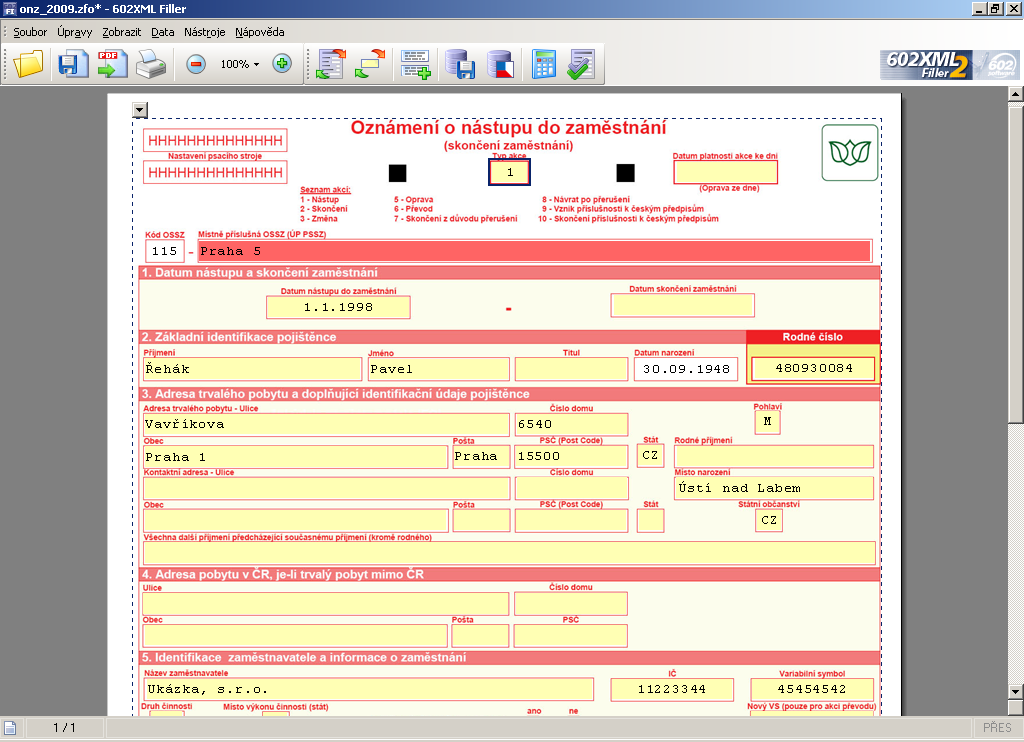The image size is (1024, 742).
Task: Click the Název zaměstnavatele field
Action: 369,689
